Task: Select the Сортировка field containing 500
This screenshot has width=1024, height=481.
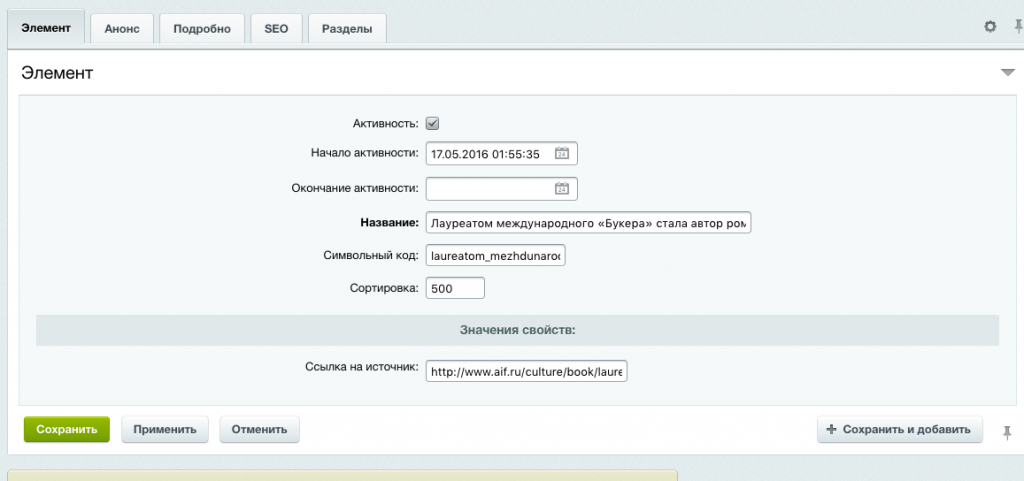Action: (455, 289)
